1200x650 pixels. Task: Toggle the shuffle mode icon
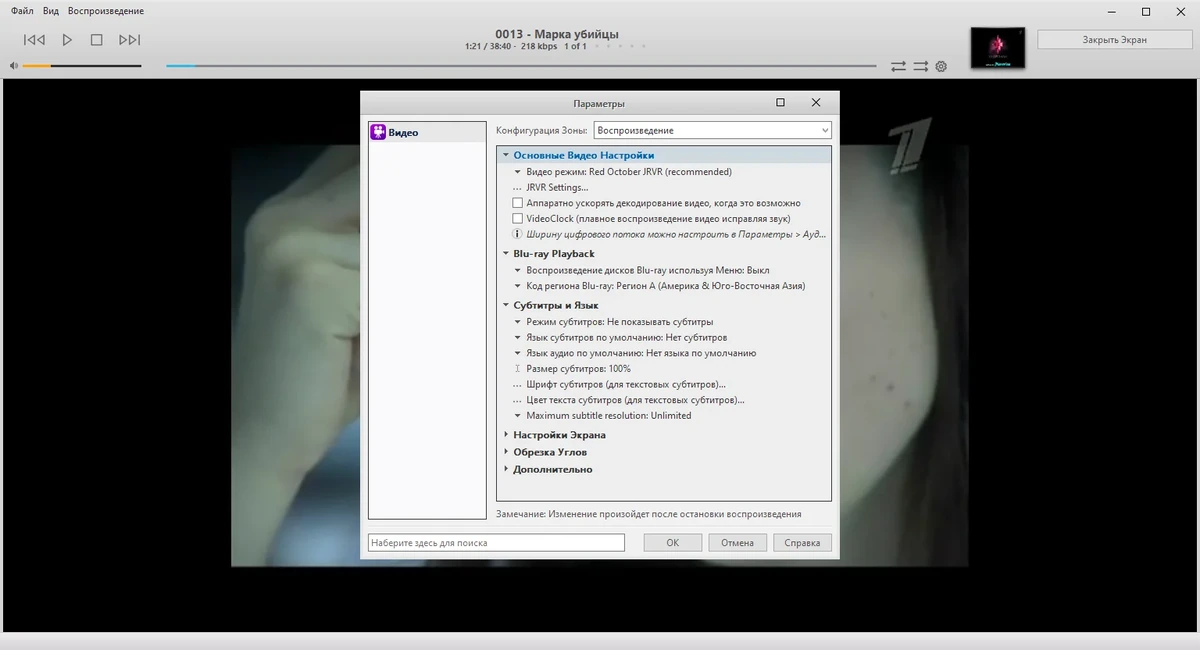920,66
